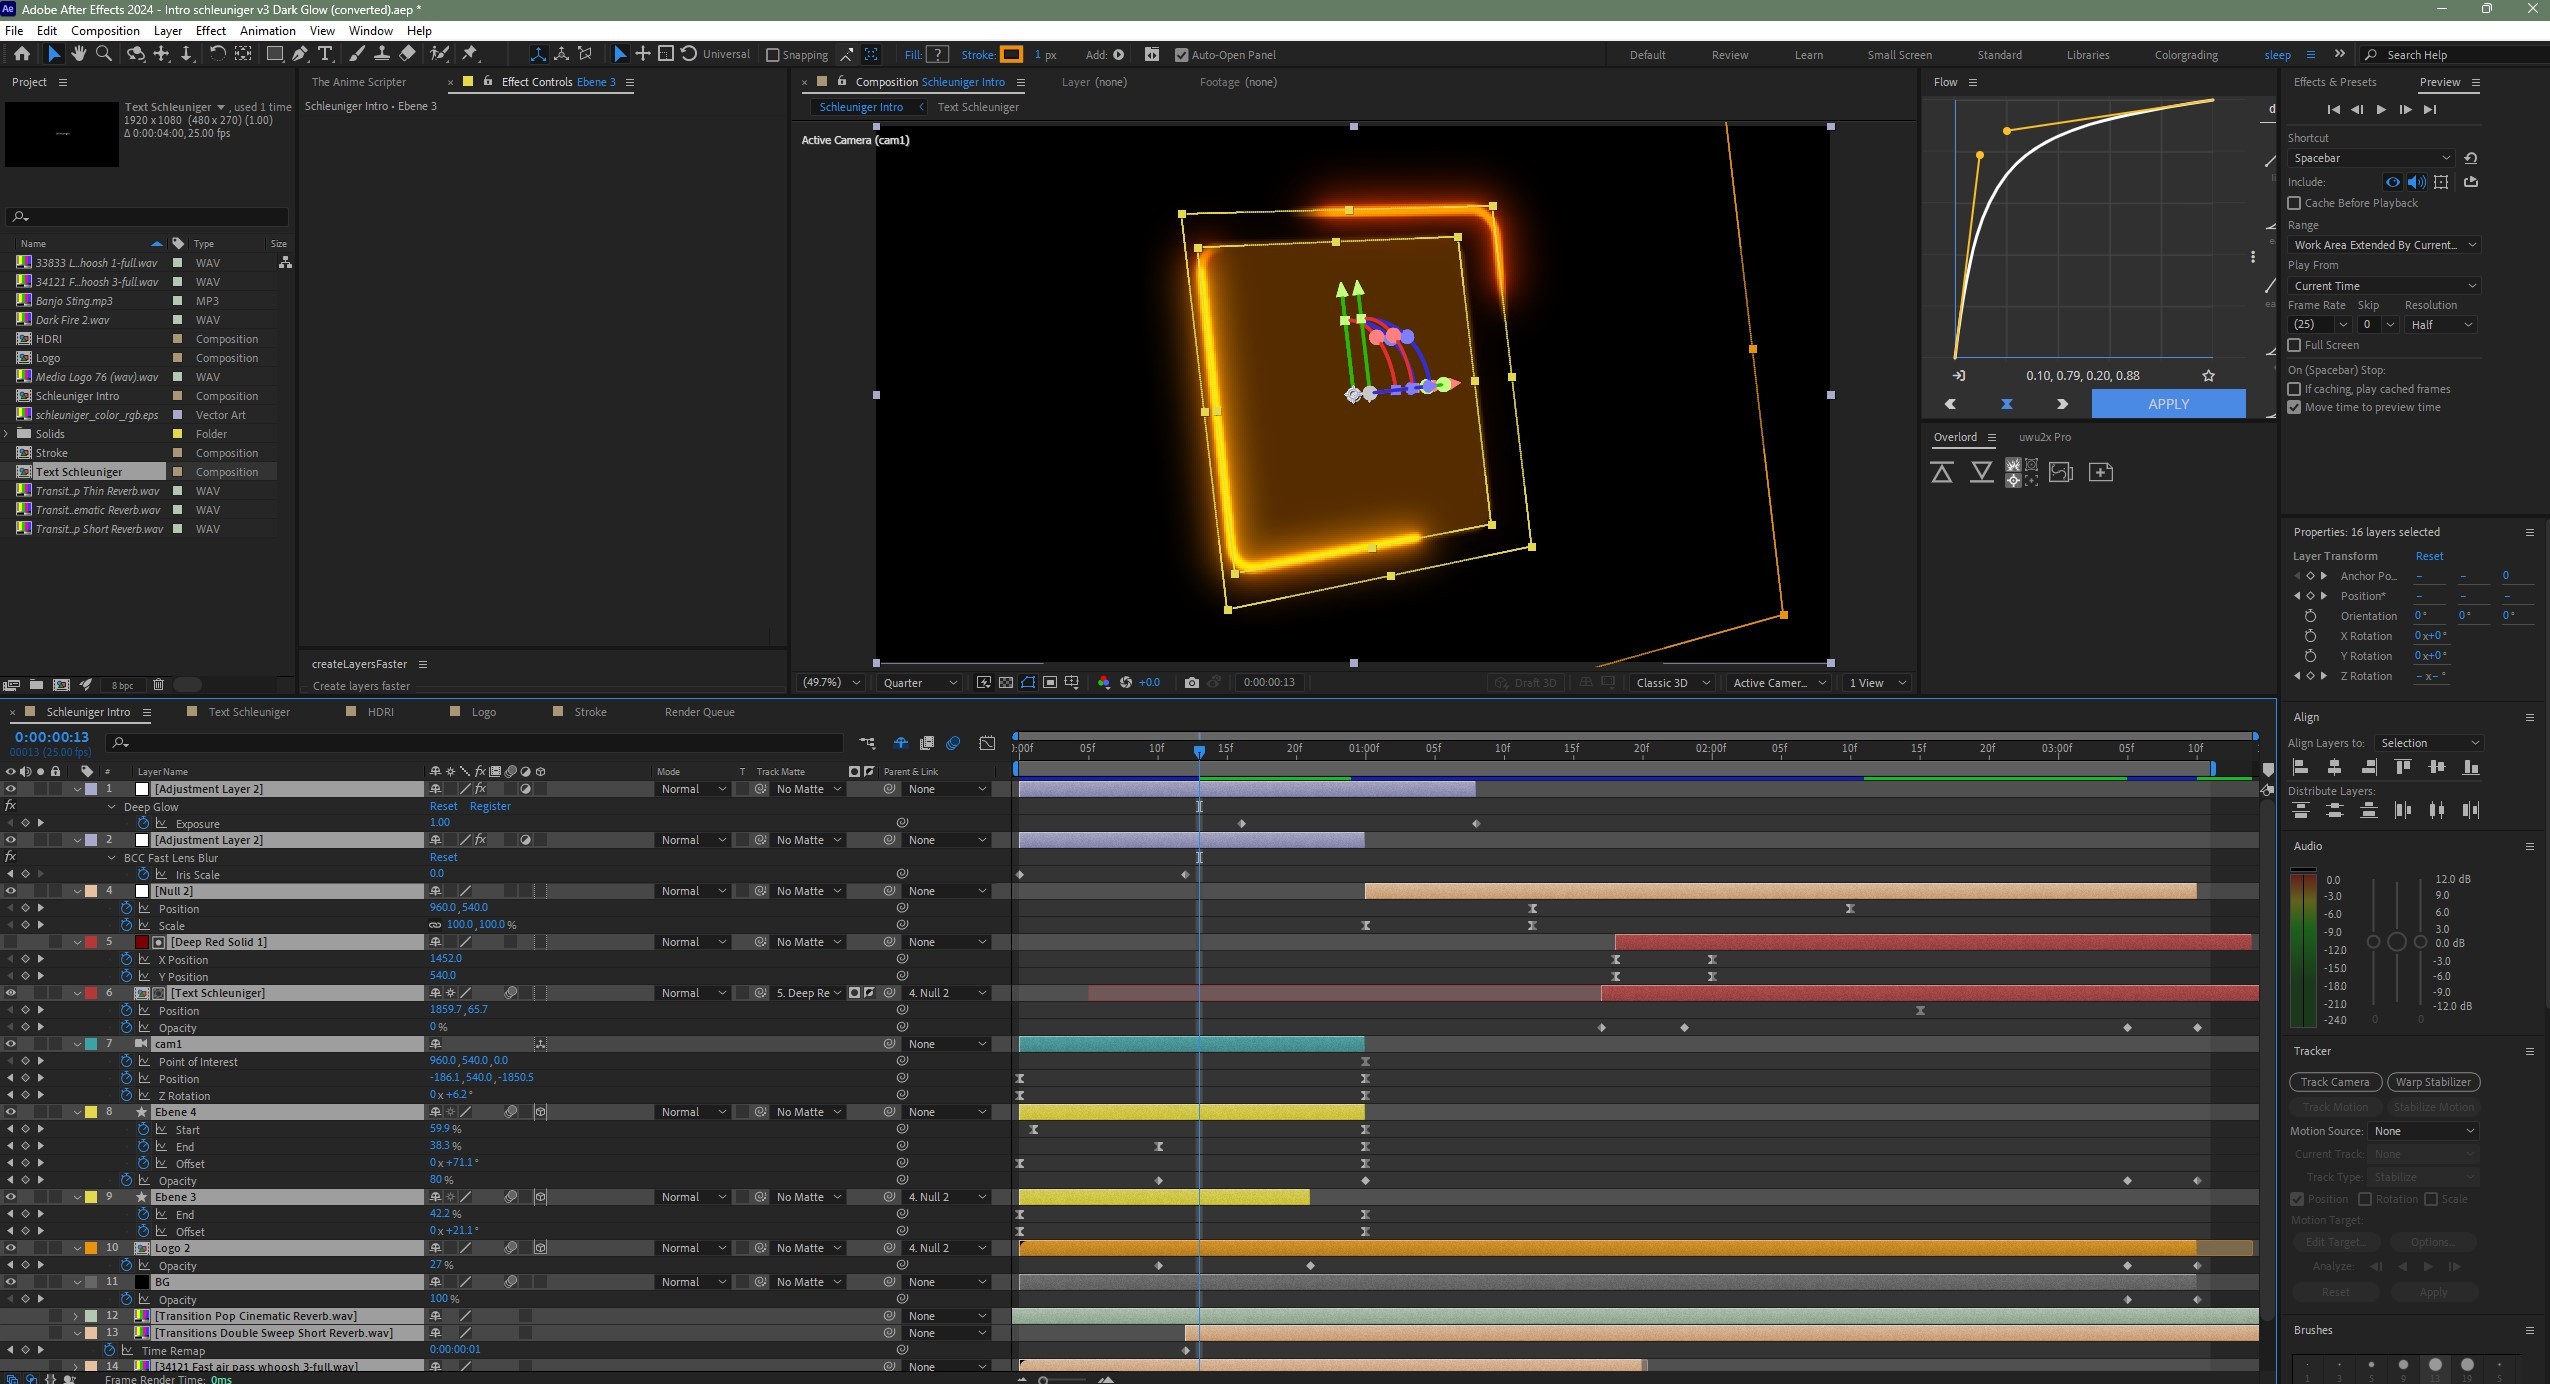
Task: Click the APPLY button in Flow
Action: tap(2167, 404)
